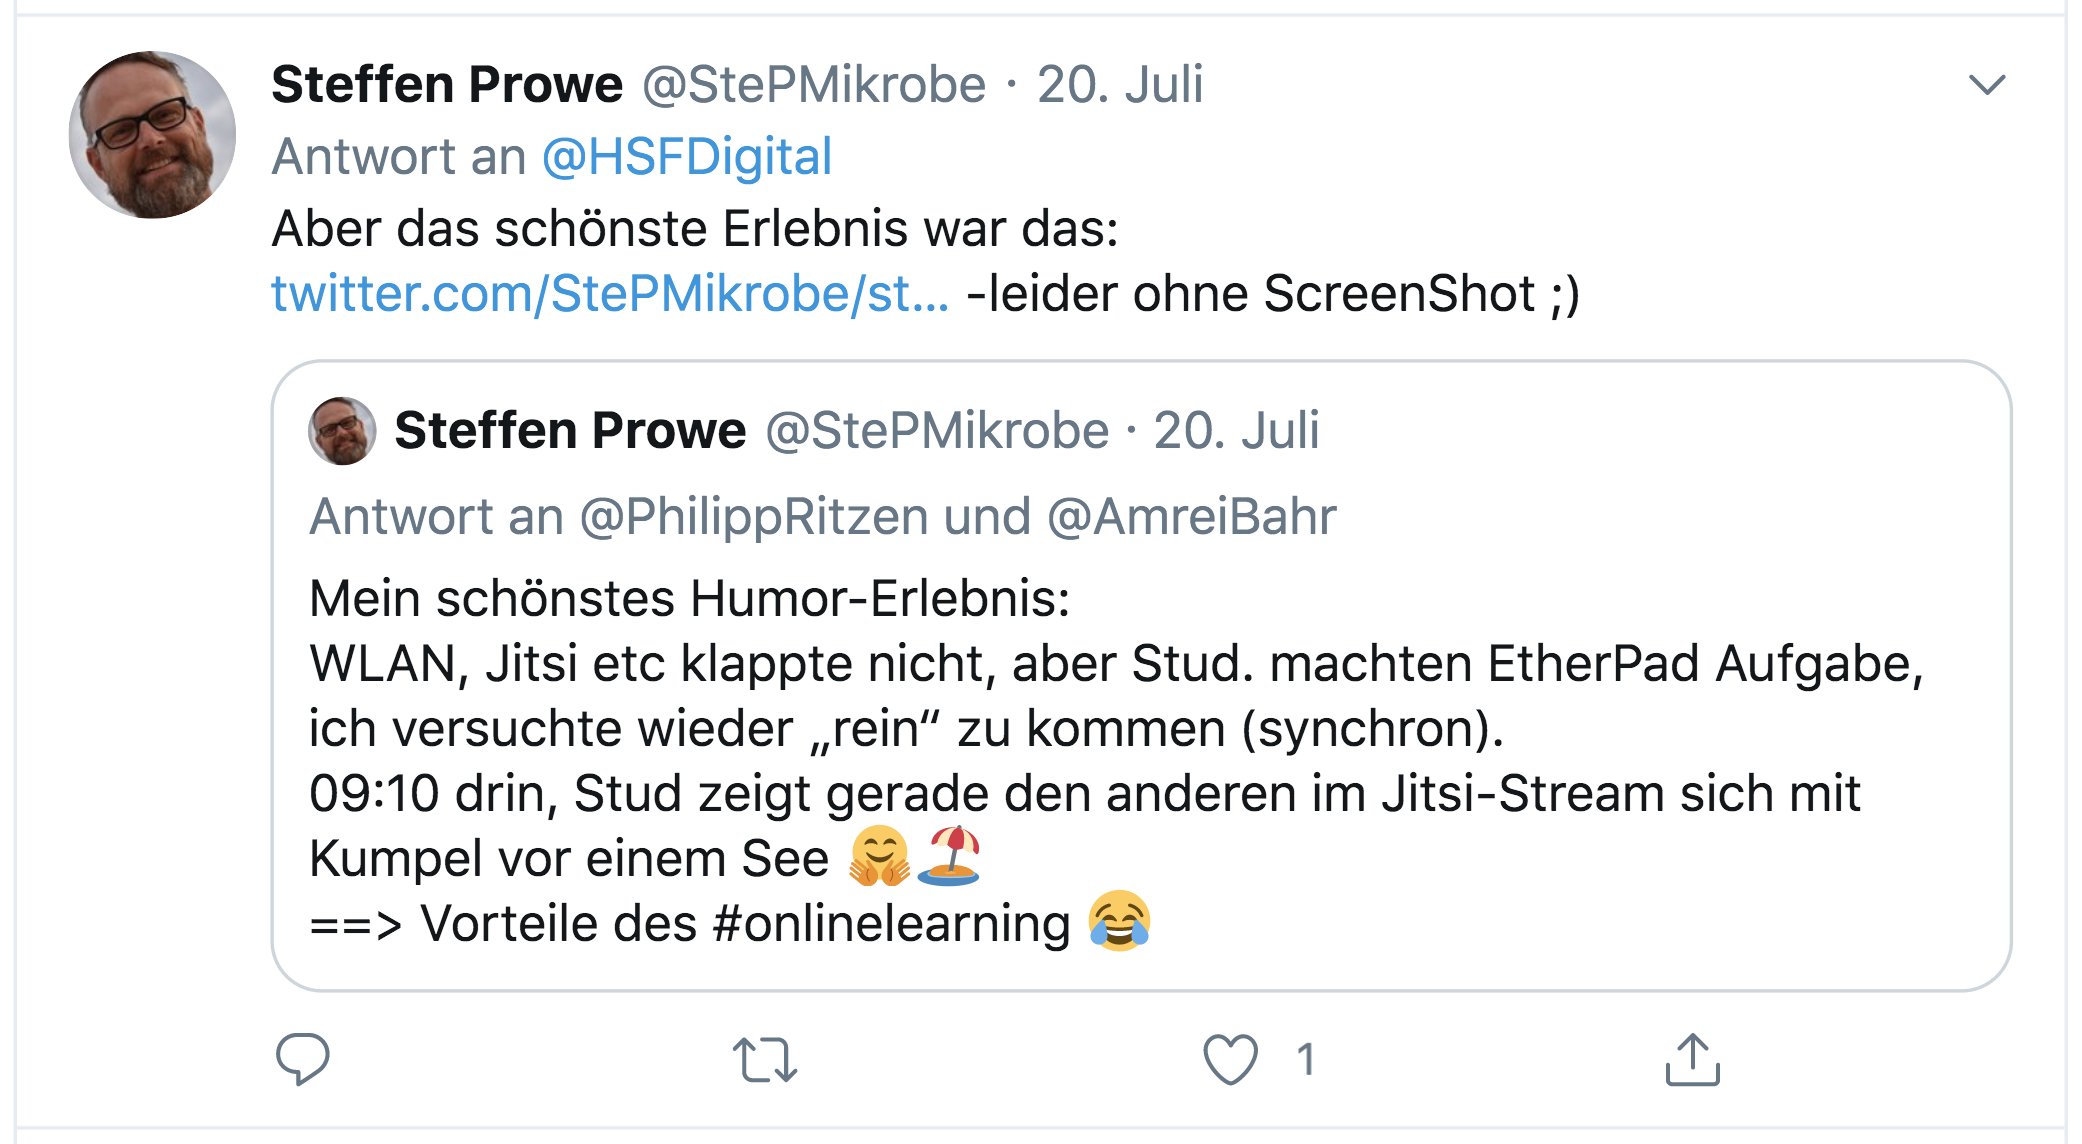Click the small avatar in the quoted tweet

tap(342, 431)
